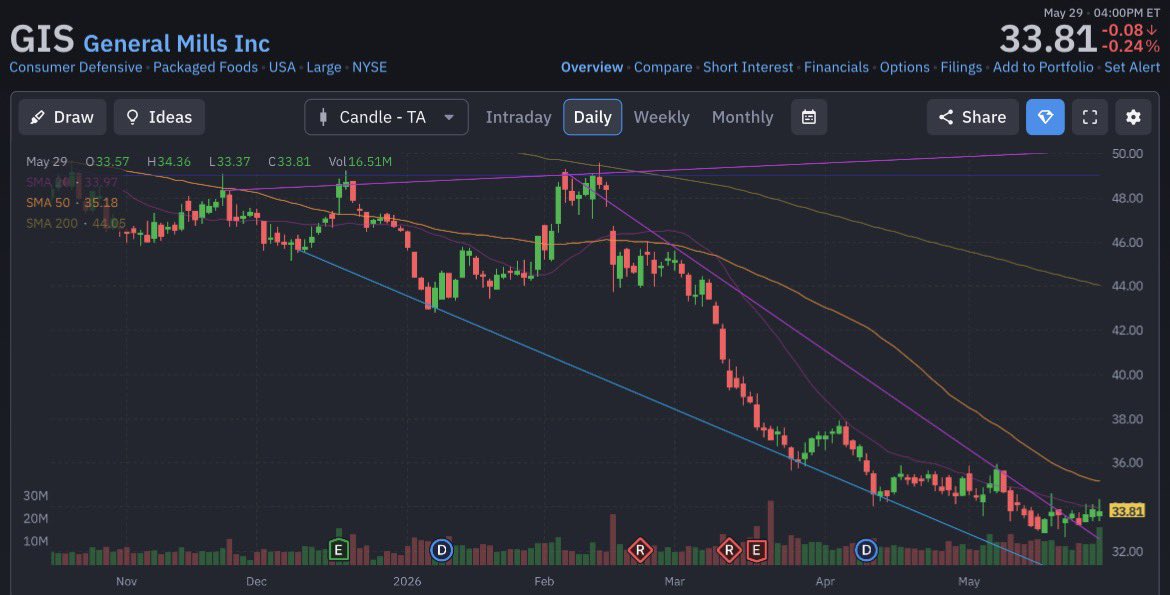
Task: Click the SMA 200 indicator label
Action: (75, 223)
